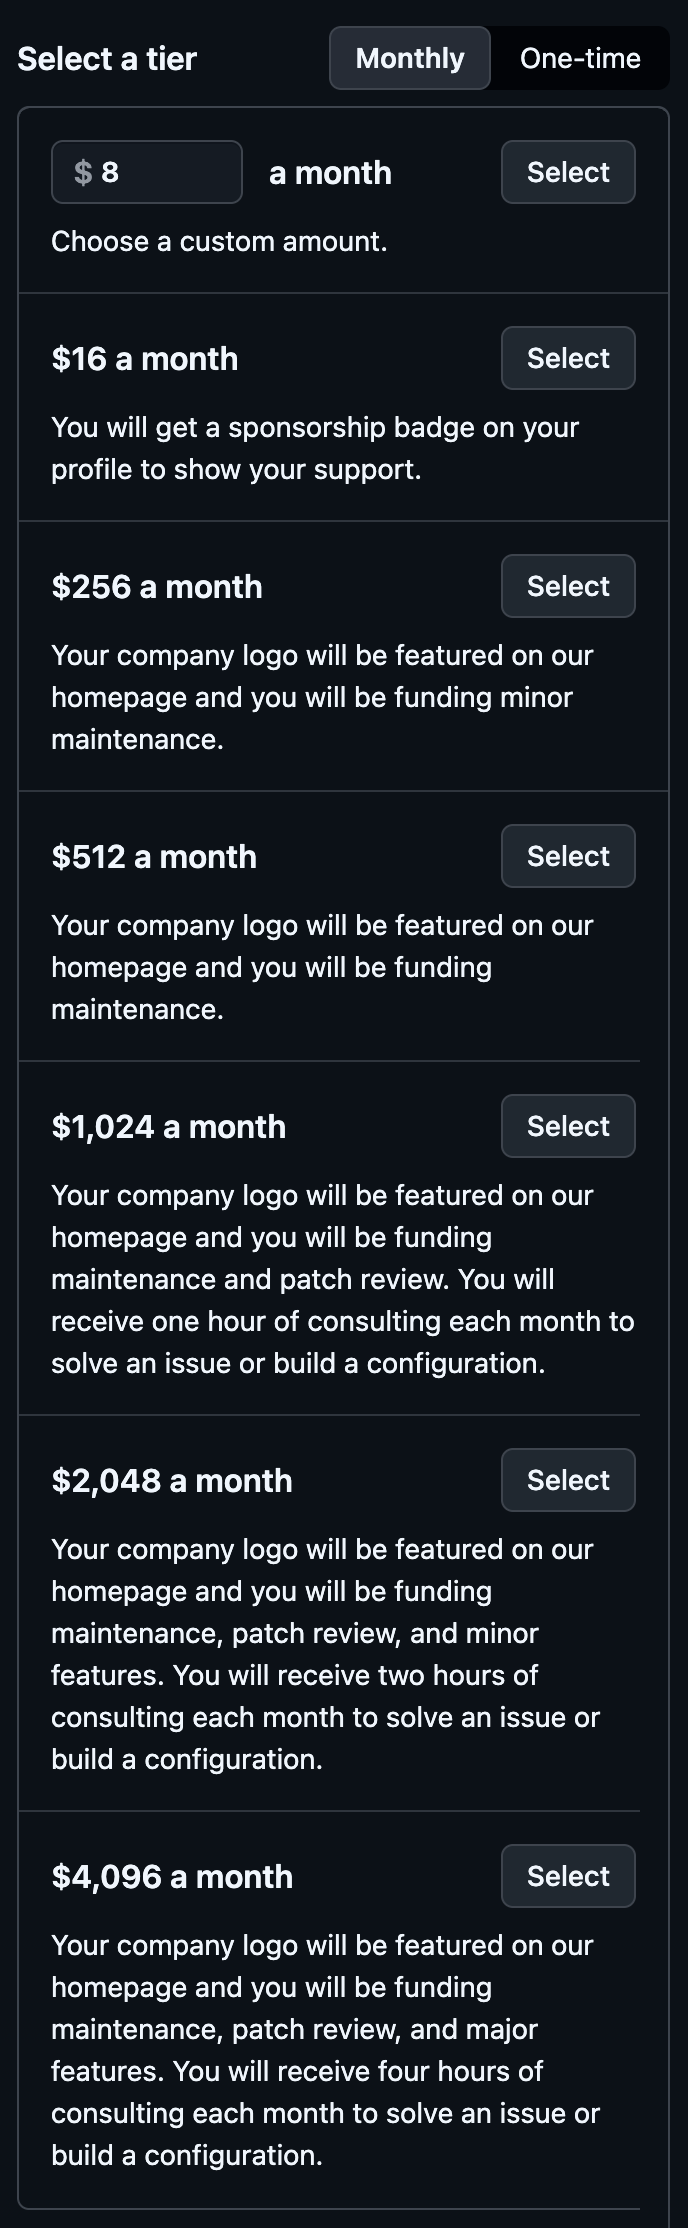Click the "Choose a custom amount." text
This screenshot has width=688, height=2228.
coord(219,242)
